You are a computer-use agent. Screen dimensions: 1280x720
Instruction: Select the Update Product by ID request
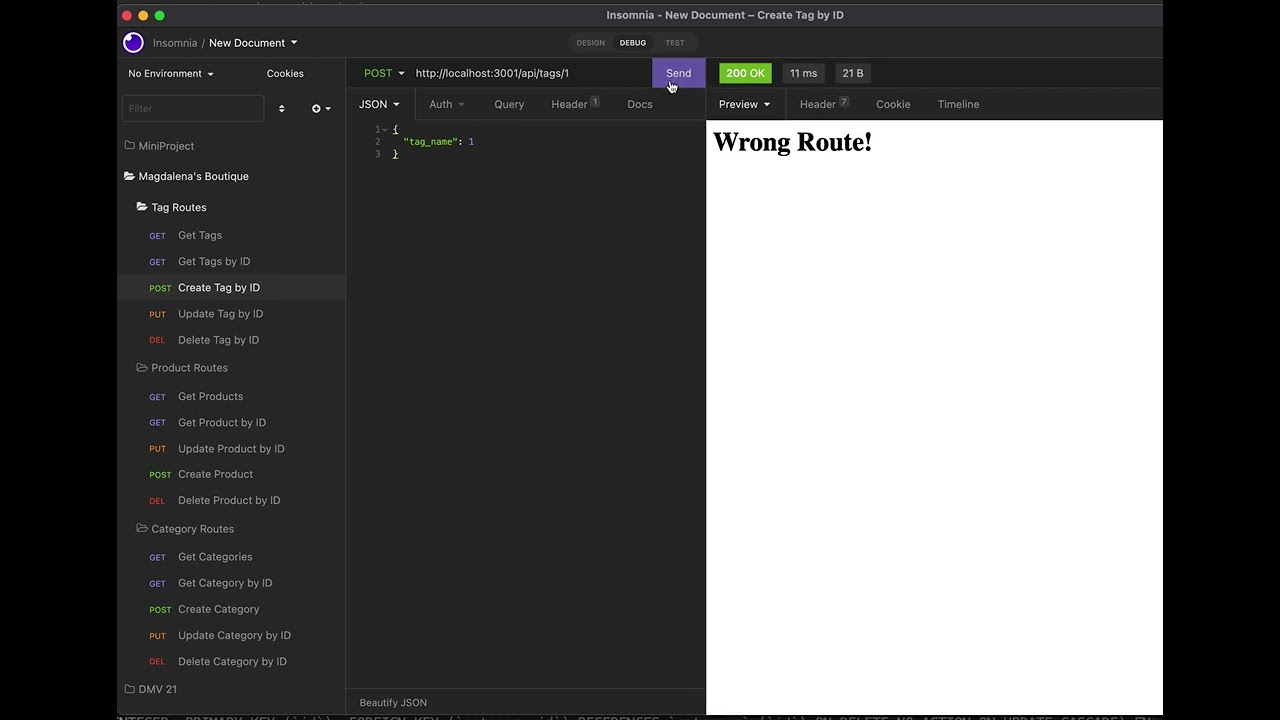pyautogui.click(x=231, y=448)
